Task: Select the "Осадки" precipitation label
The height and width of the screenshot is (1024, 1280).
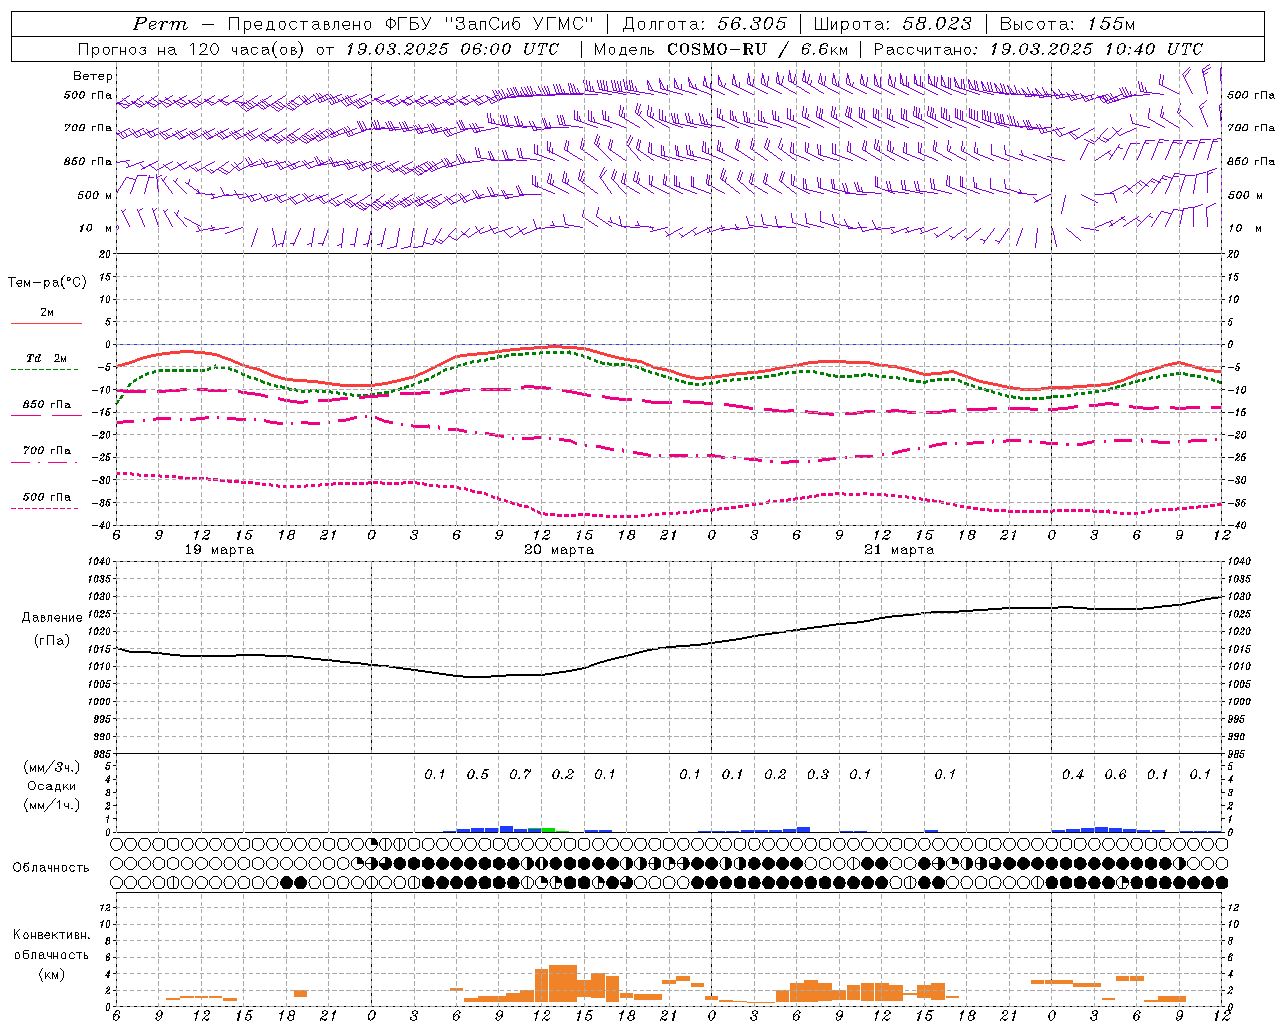Action: [x=52, y=786]
